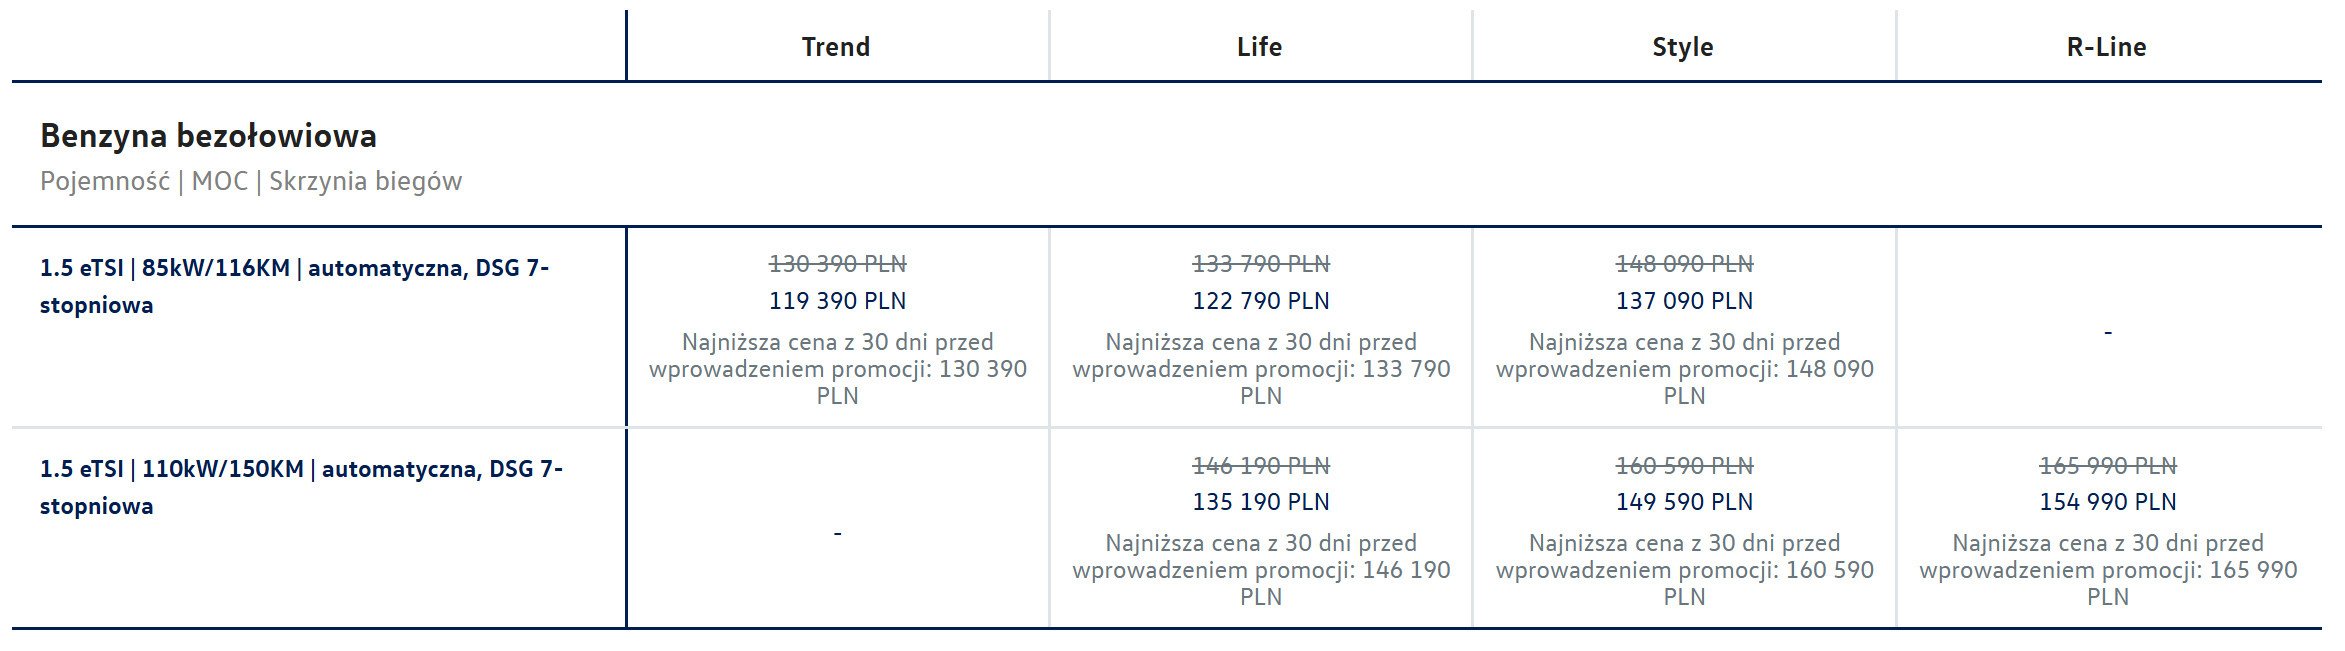Open the R-Line column header
Viewport: 2345px width, 651px height.
(x=2106, y=47)
